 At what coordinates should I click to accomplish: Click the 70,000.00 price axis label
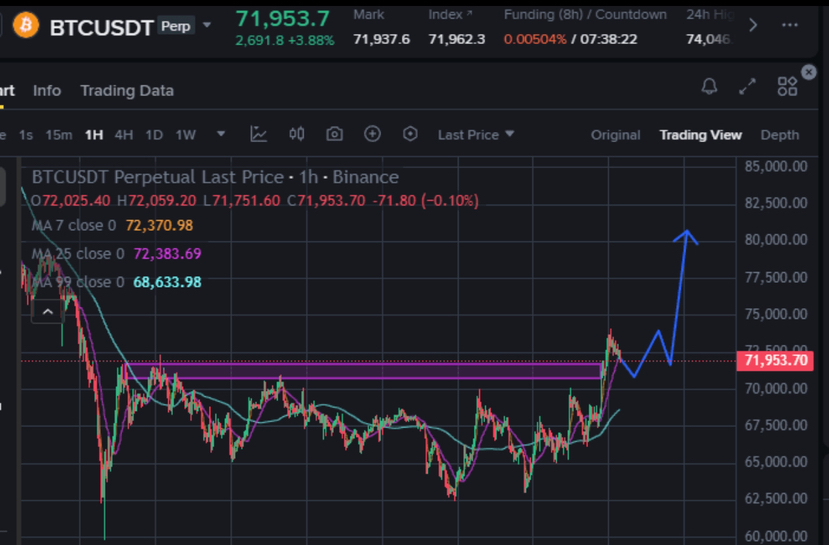tap(776, 389)
